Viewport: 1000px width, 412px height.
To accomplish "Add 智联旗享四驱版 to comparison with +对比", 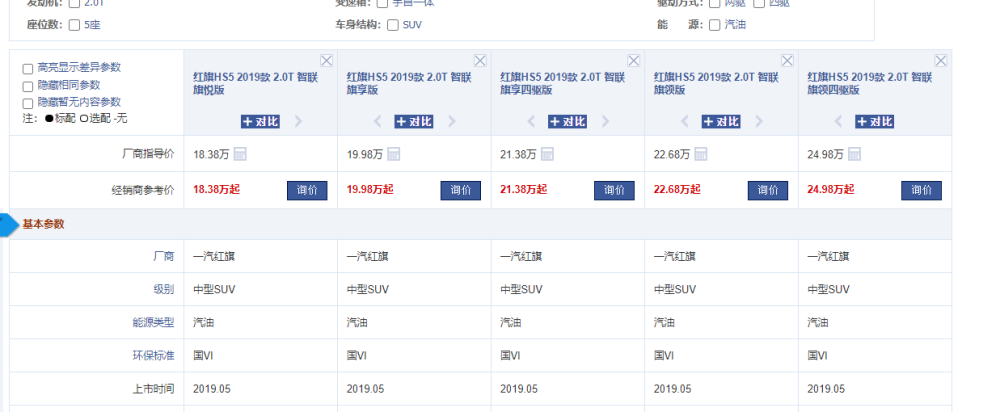I will pyautogui.click(x=568, y=121).
